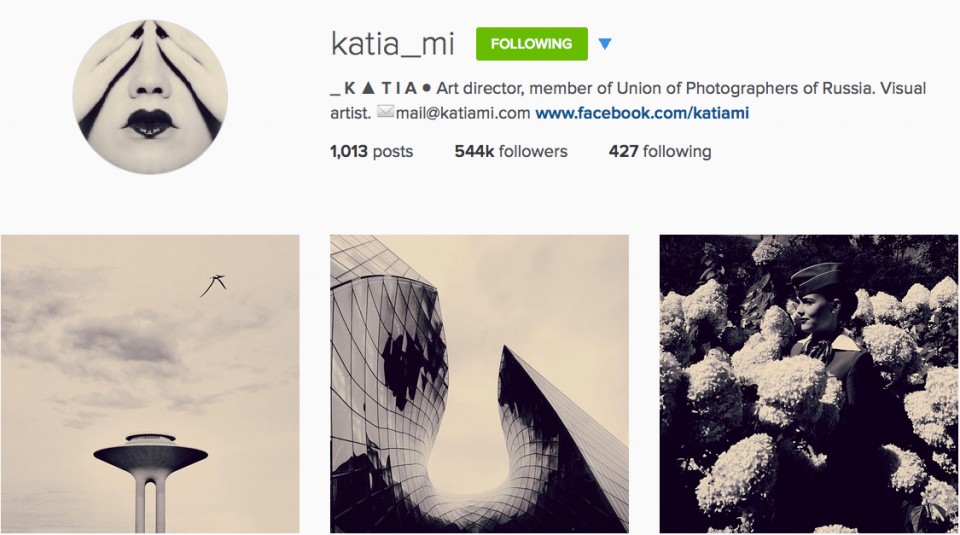Open the curved glass building photo thumbnail

coord(479,384)
